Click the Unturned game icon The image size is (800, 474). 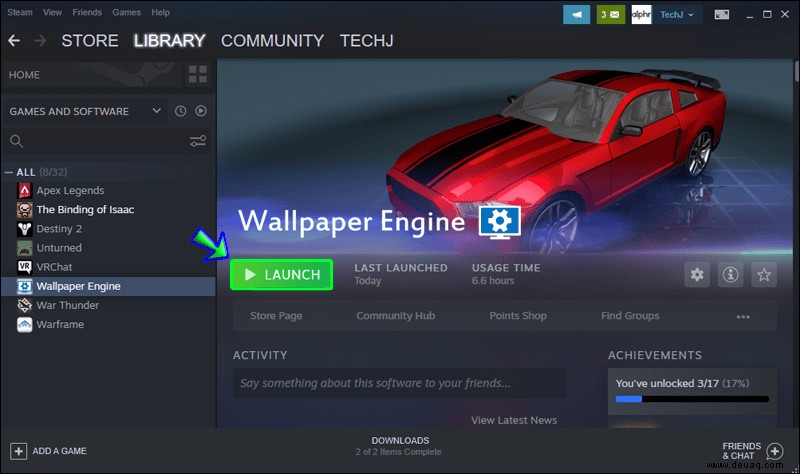[x=24, y=248]
